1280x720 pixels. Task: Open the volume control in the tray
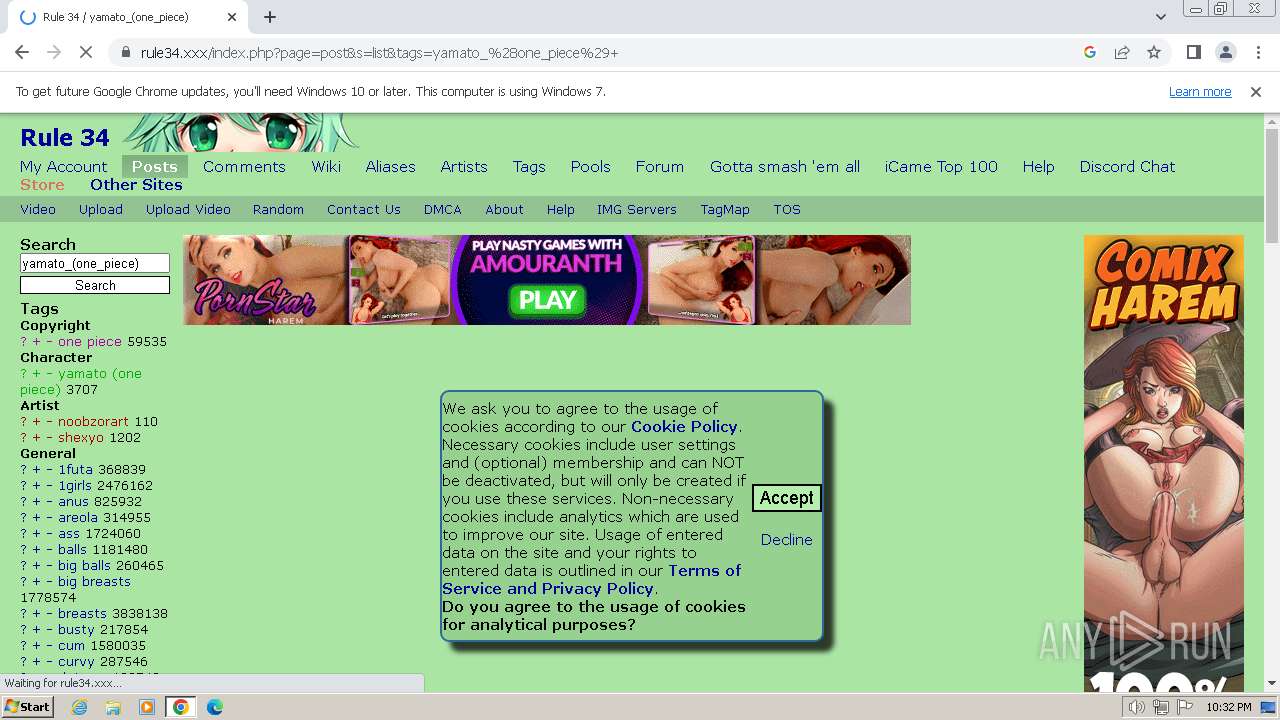[1137, 707]
